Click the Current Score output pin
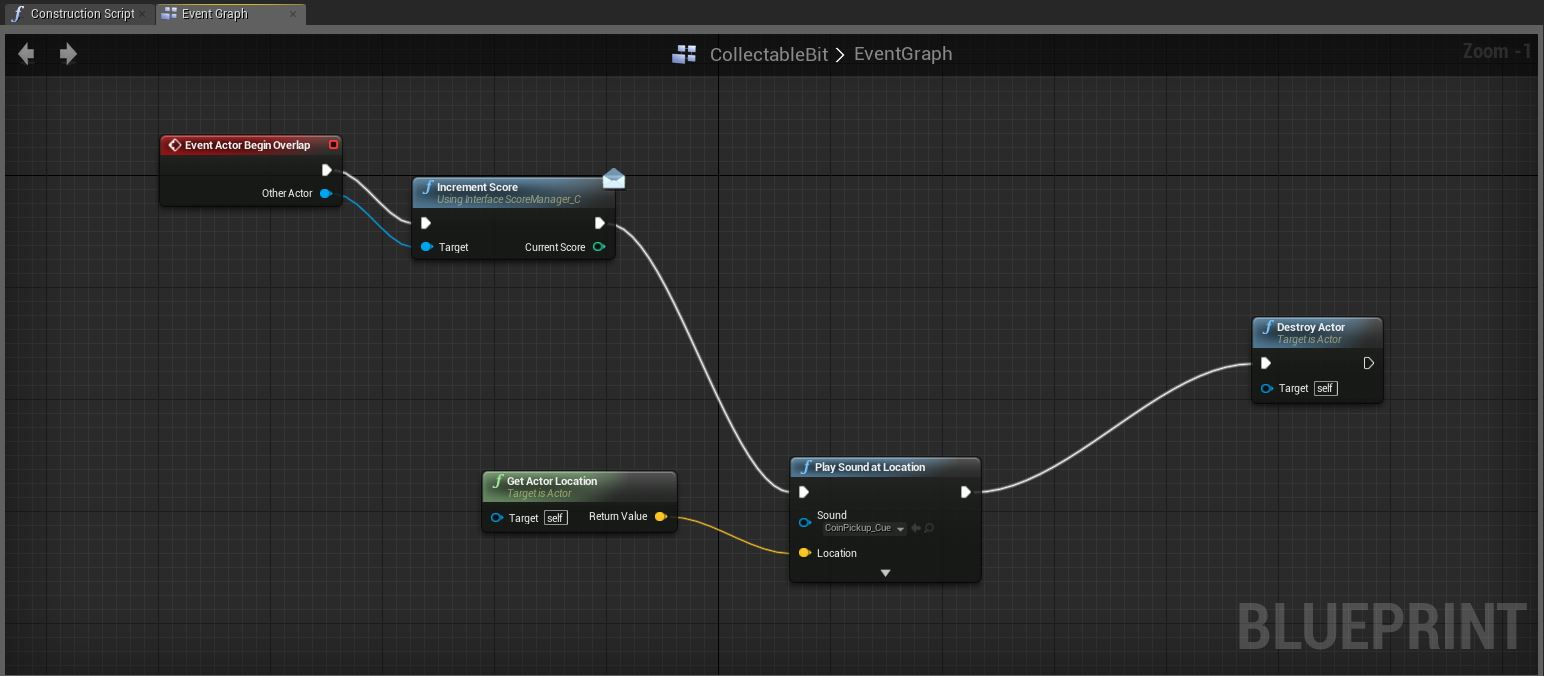1544x676 pixels. [599, 247]
